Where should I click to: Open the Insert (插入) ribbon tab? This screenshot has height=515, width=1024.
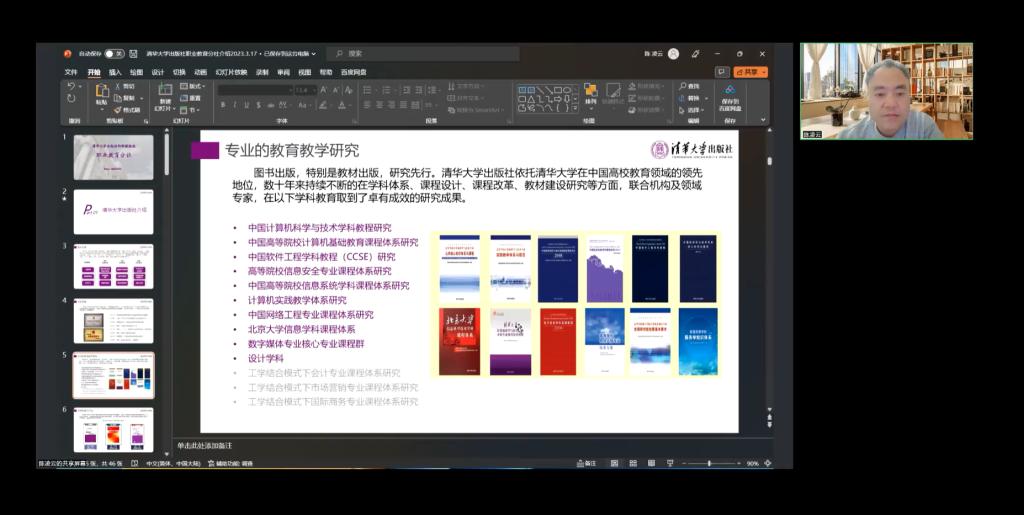pos(115,72)
